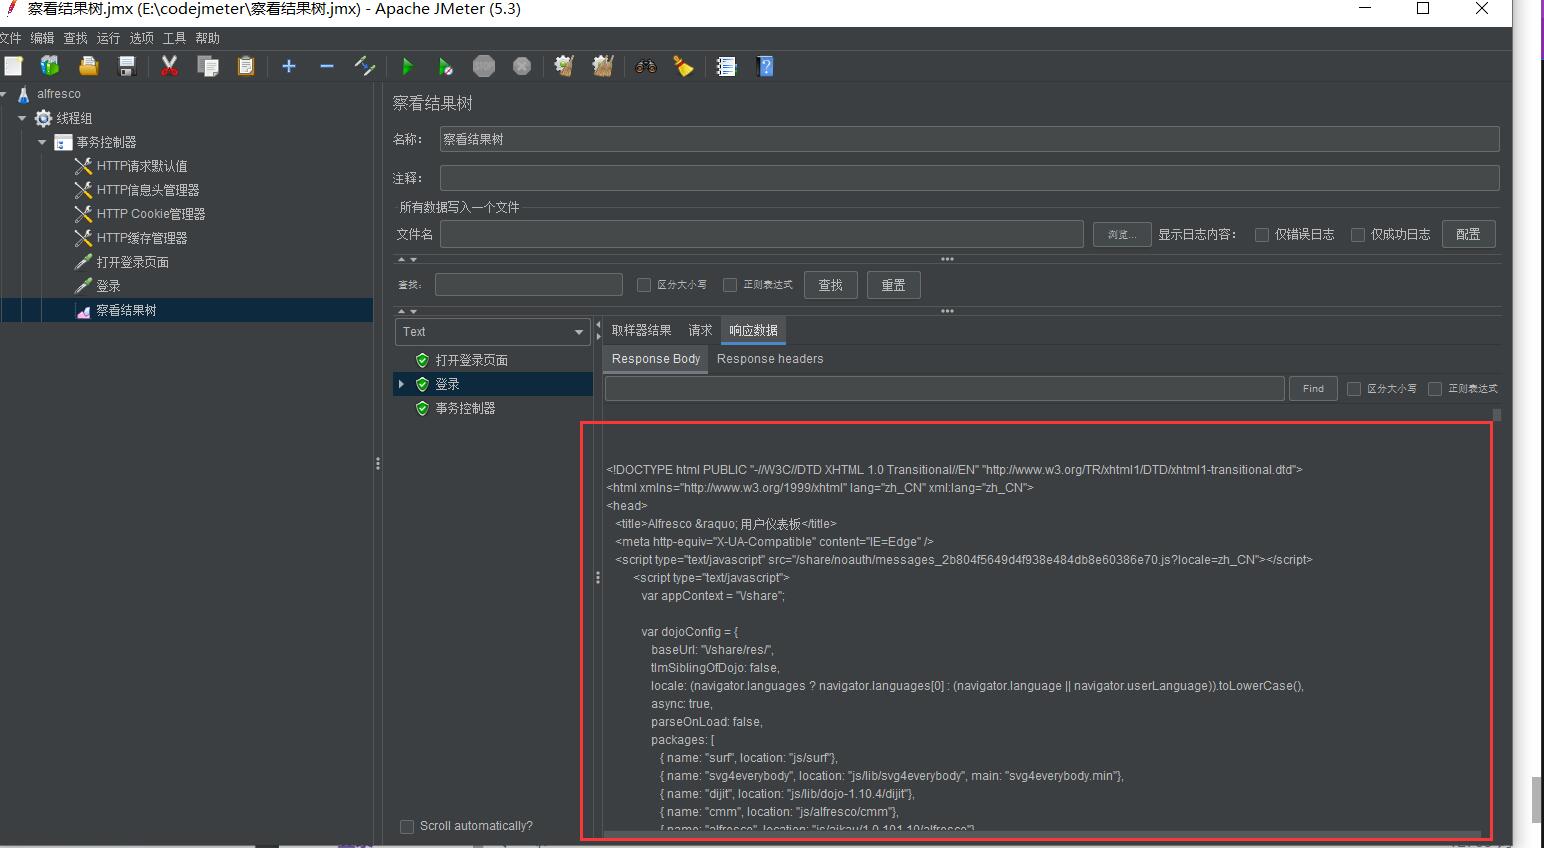Screen dimensions: 1544x848
Task: Expand the 登录 result entry arrow
Action: pos(402,384)
